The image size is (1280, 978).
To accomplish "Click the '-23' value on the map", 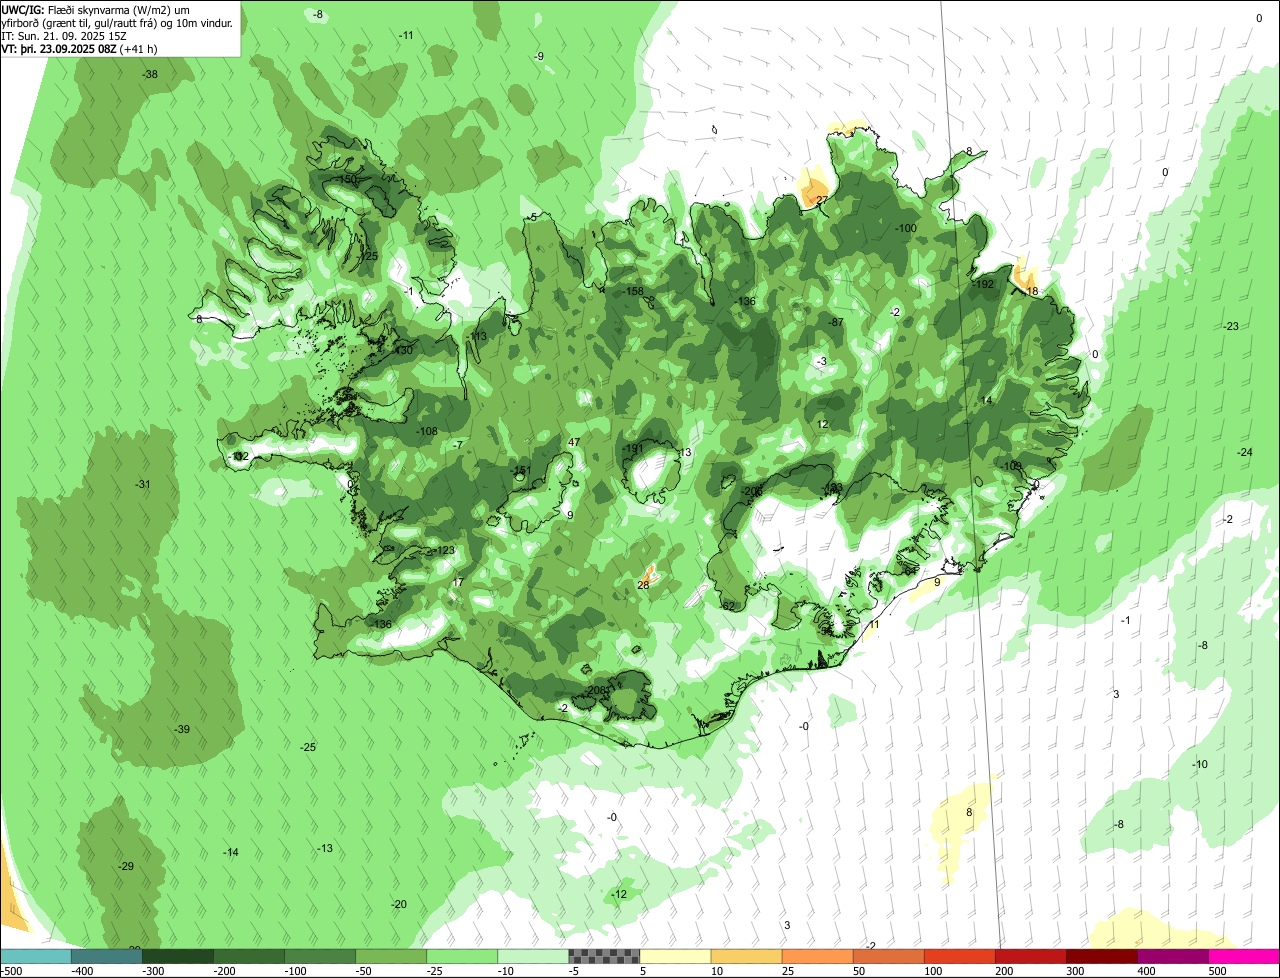I will 1231,327.
